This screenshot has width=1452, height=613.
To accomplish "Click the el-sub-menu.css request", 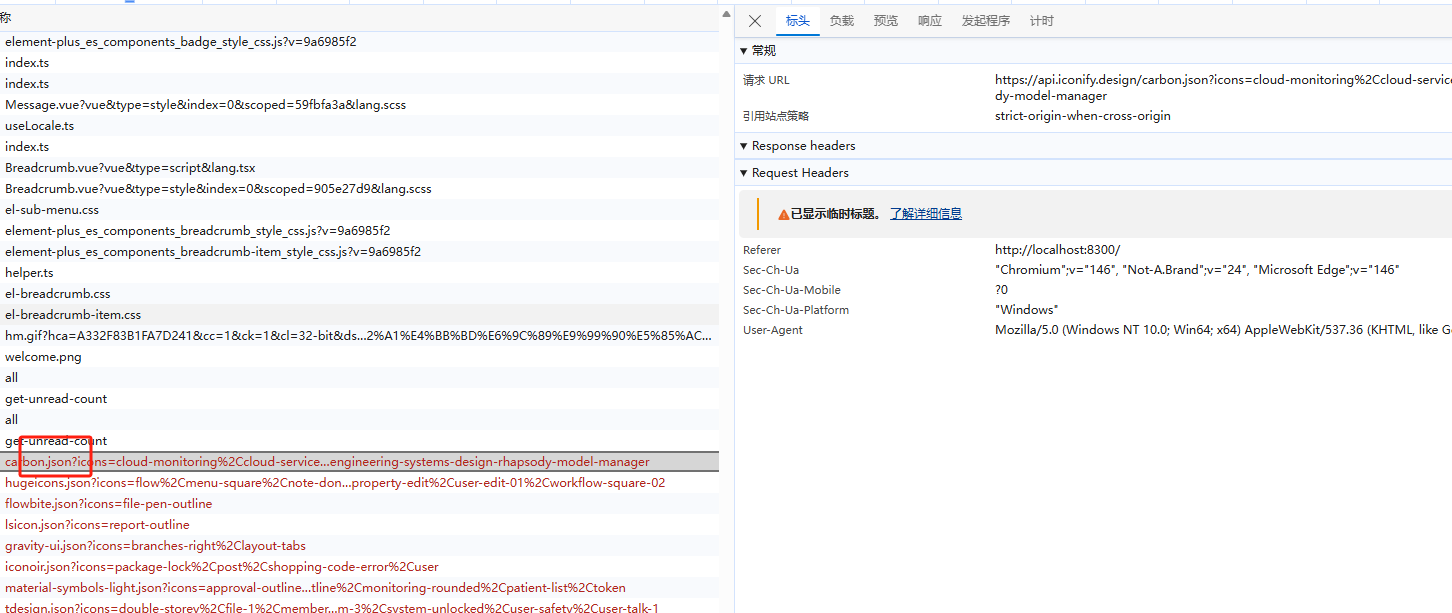I will tap(52, 210).
